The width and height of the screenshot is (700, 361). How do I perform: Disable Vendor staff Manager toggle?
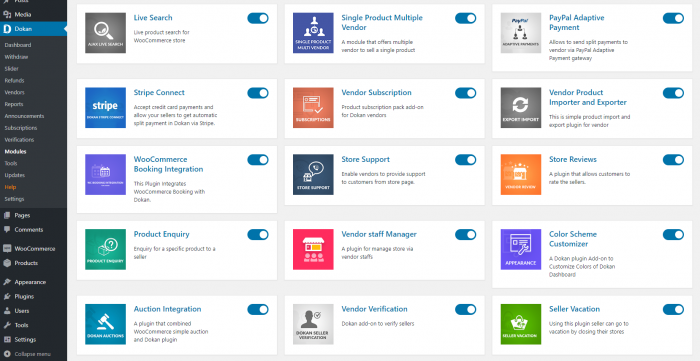(x=465, y=235)
